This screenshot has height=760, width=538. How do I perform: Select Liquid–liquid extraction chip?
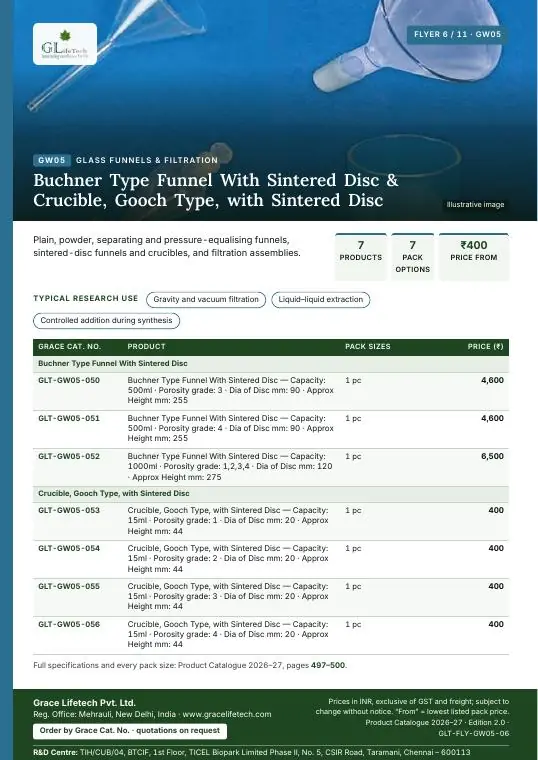320,300
